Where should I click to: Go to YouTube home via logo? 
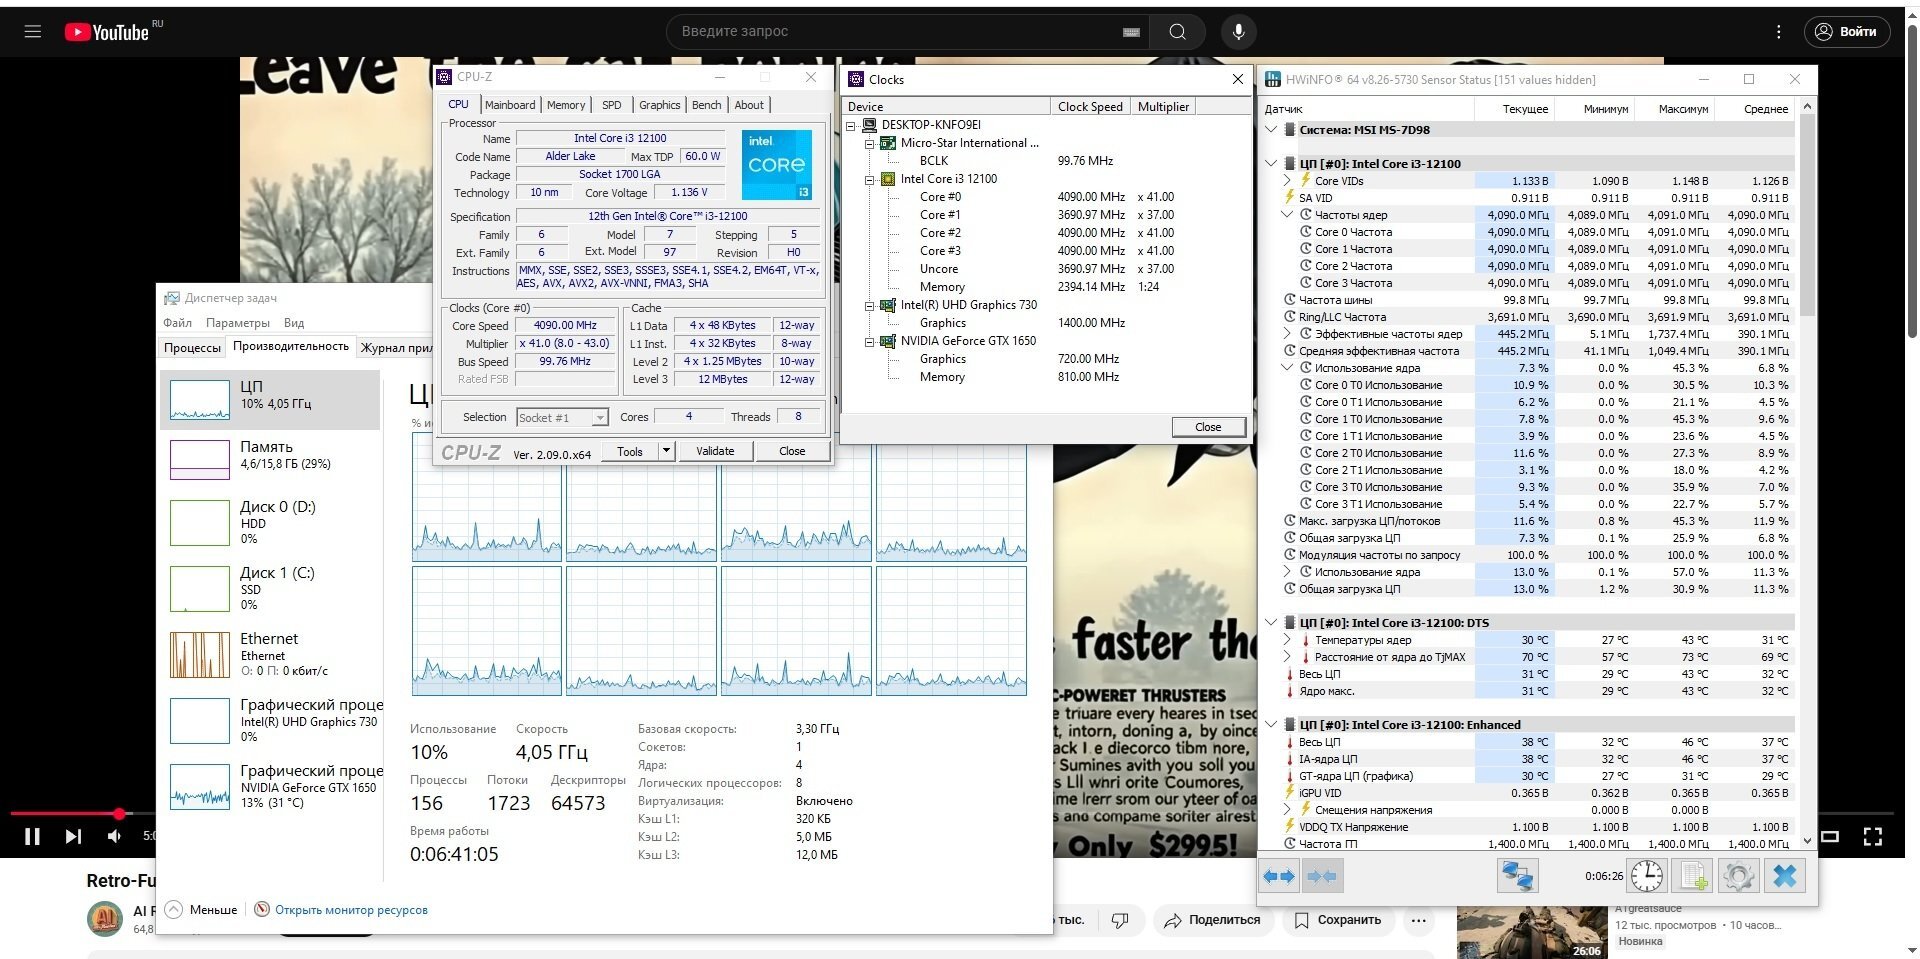[x=107, y=32]
